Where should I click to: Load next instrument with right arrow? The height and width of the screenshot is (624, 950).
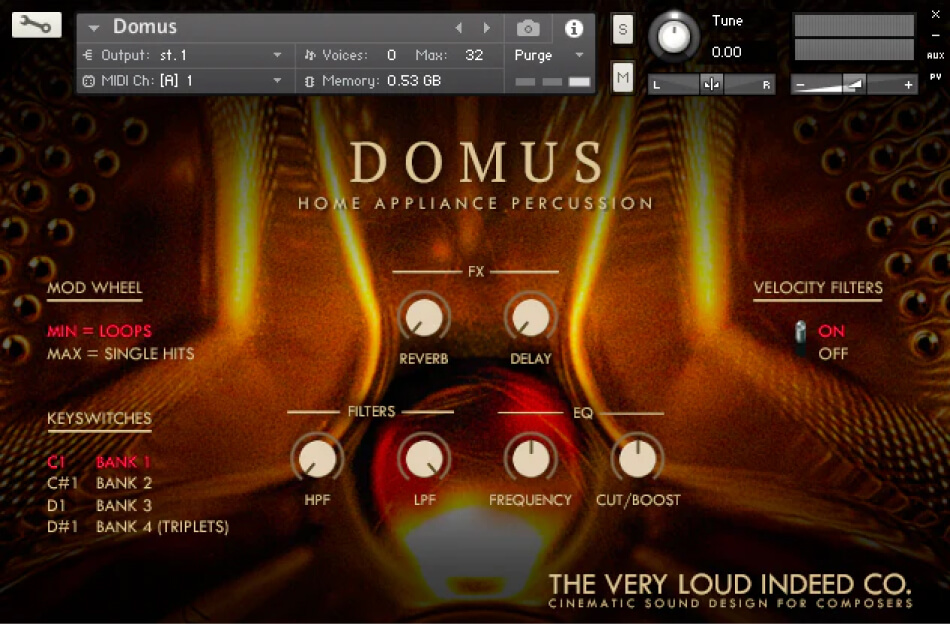486,28
